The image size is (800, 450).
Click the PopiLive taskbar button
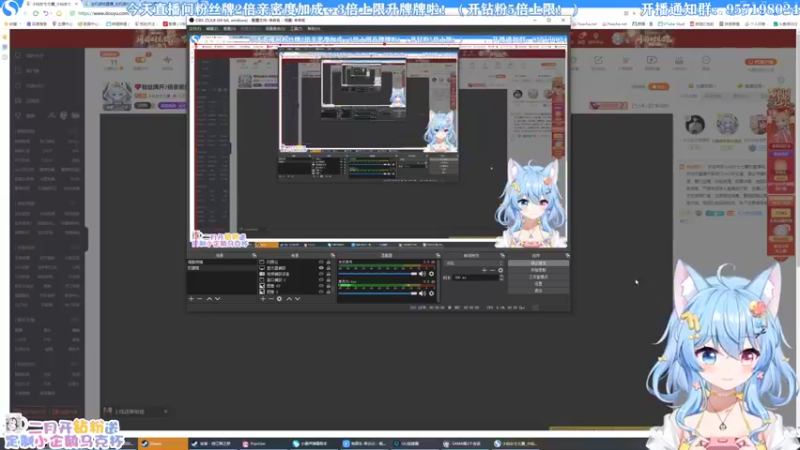(264, 444)
